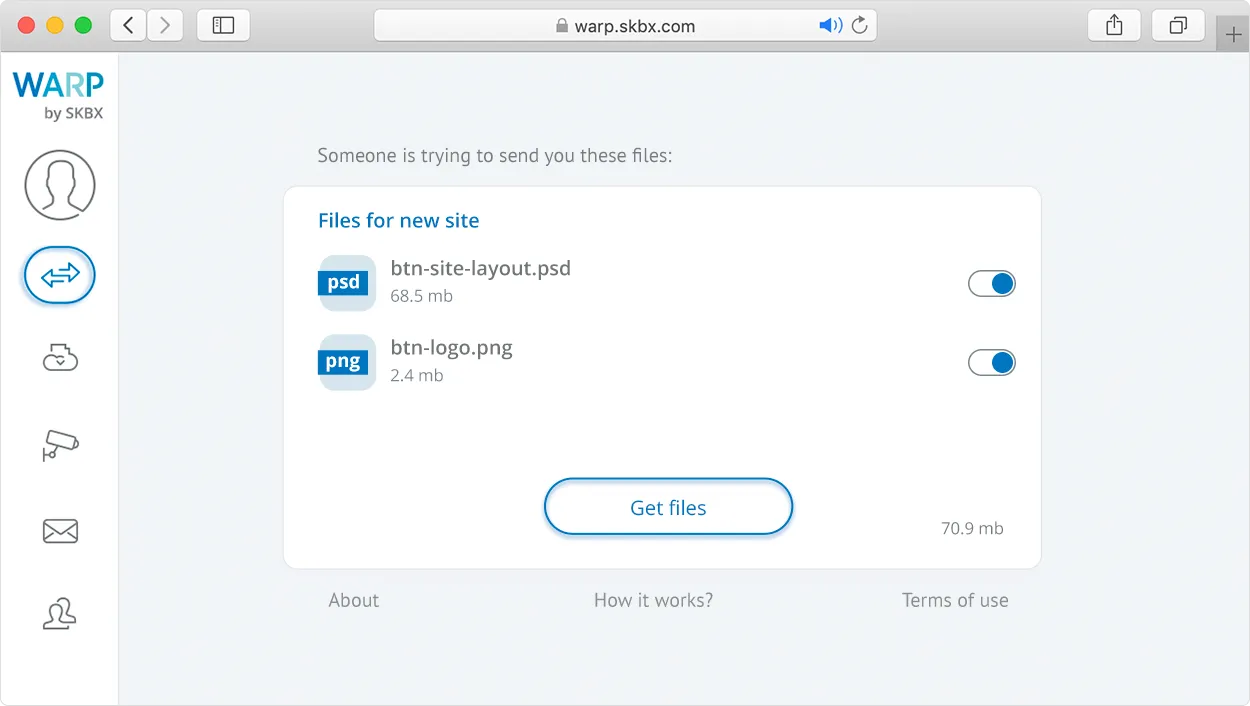Click the btn-logo.png file name
Image resolution: width=1250 pixels, height=706 pixels.
click(x=451, y=348)
